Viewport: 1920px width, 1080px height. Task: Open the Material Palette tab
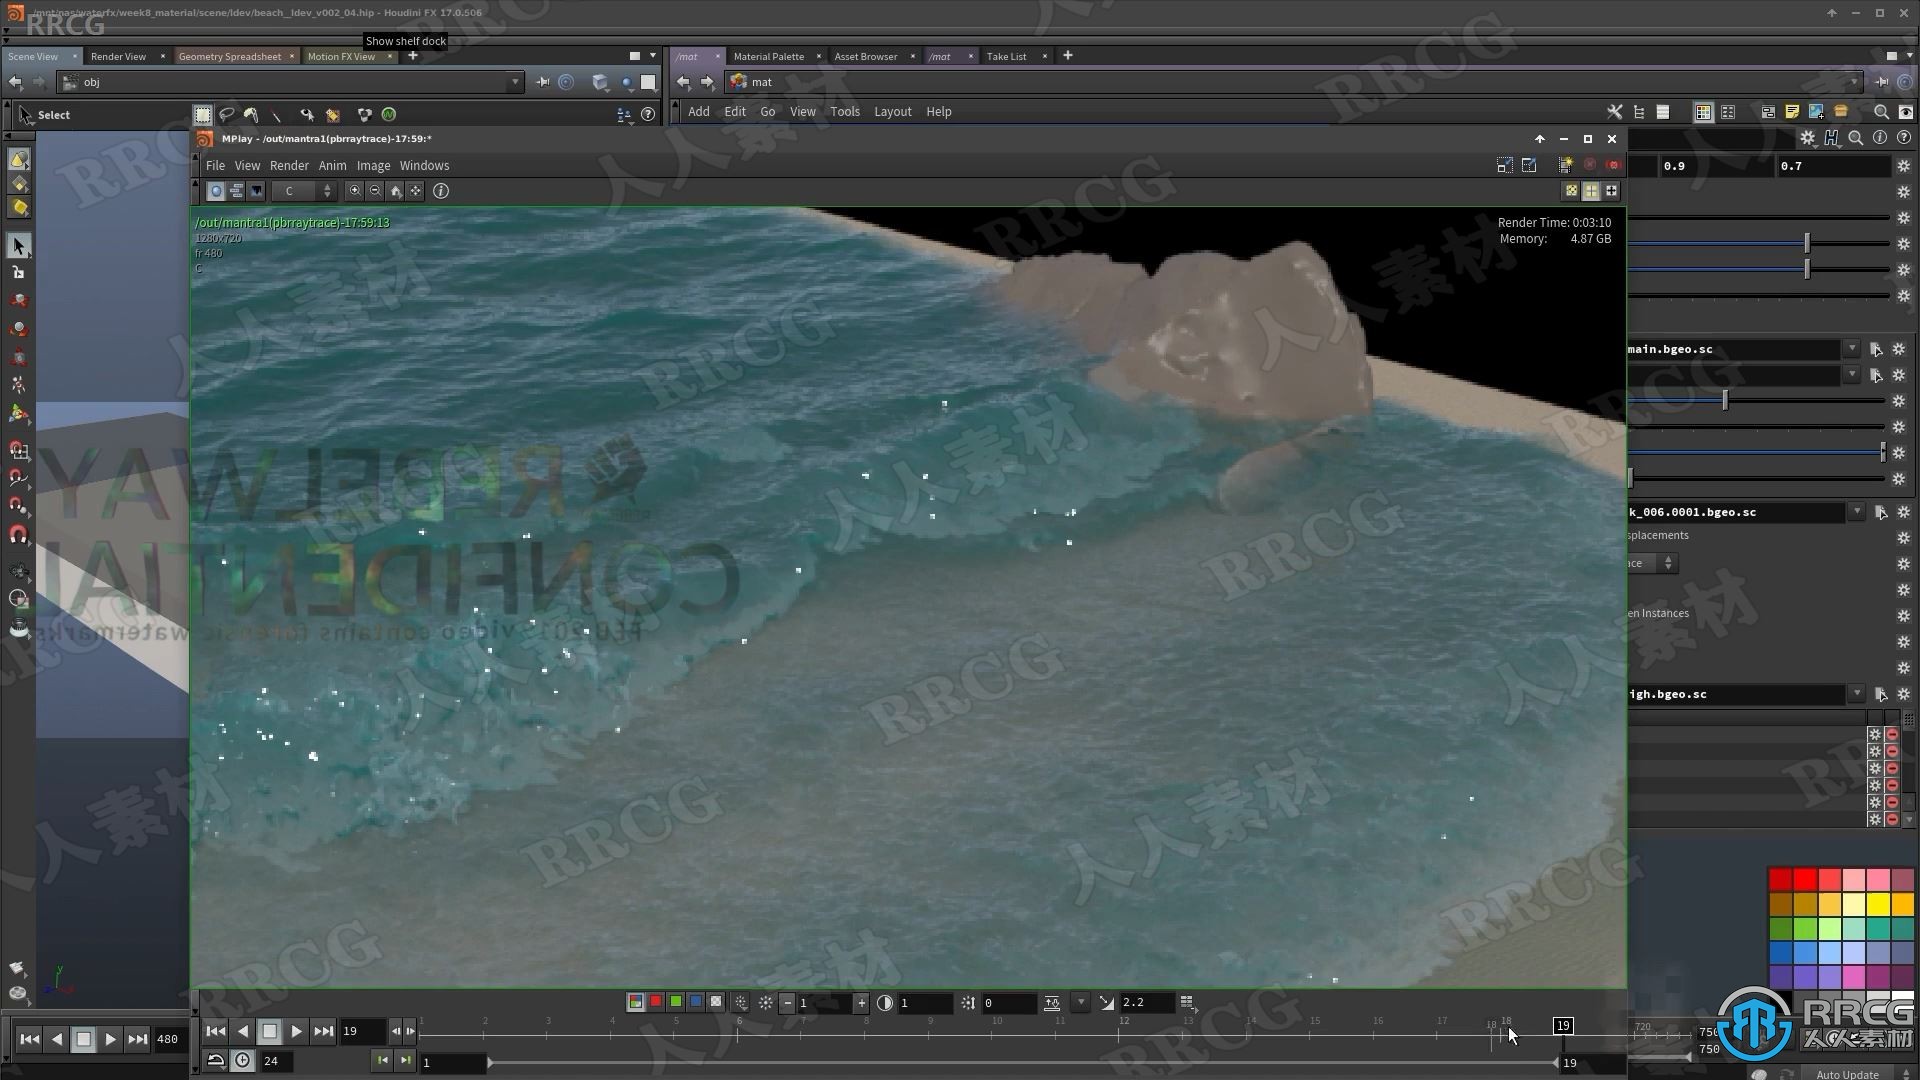click(x=767, y=55)
